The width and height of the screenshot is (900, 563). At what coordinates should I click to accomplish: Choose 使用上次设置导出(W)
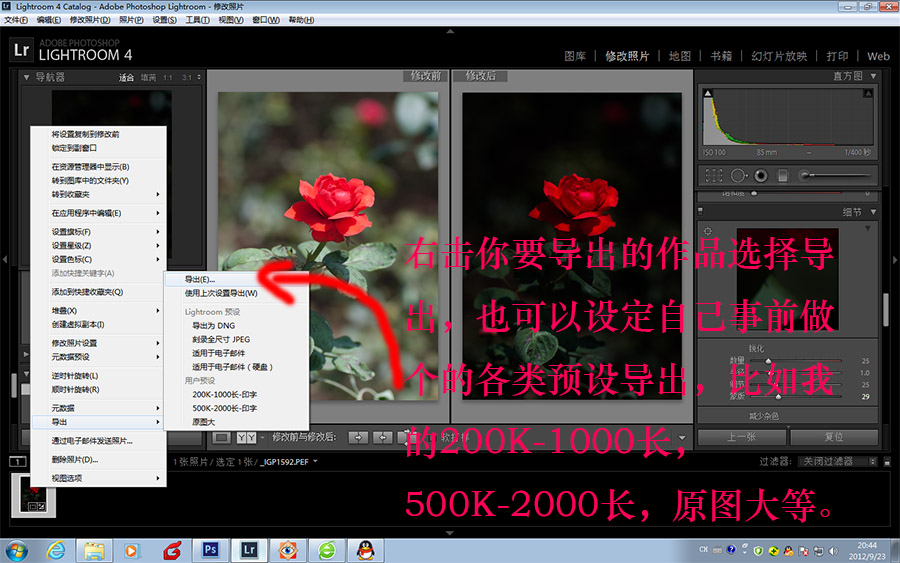[x=236, y=293]
